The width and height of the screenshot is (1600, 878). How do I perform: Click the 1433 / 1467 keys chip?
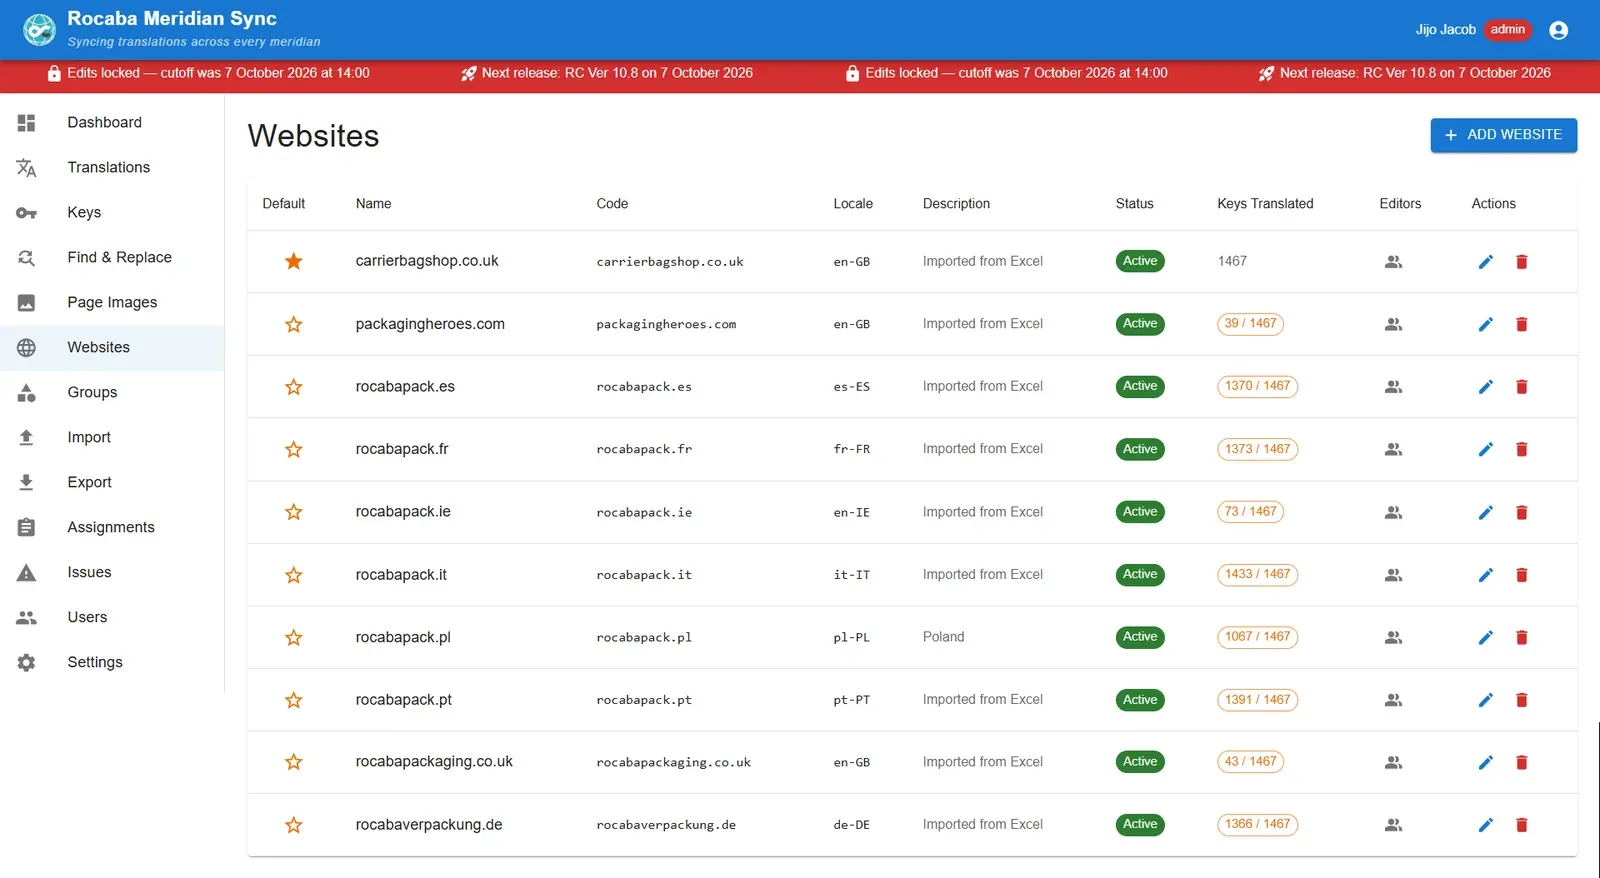tap(1257, 574)
